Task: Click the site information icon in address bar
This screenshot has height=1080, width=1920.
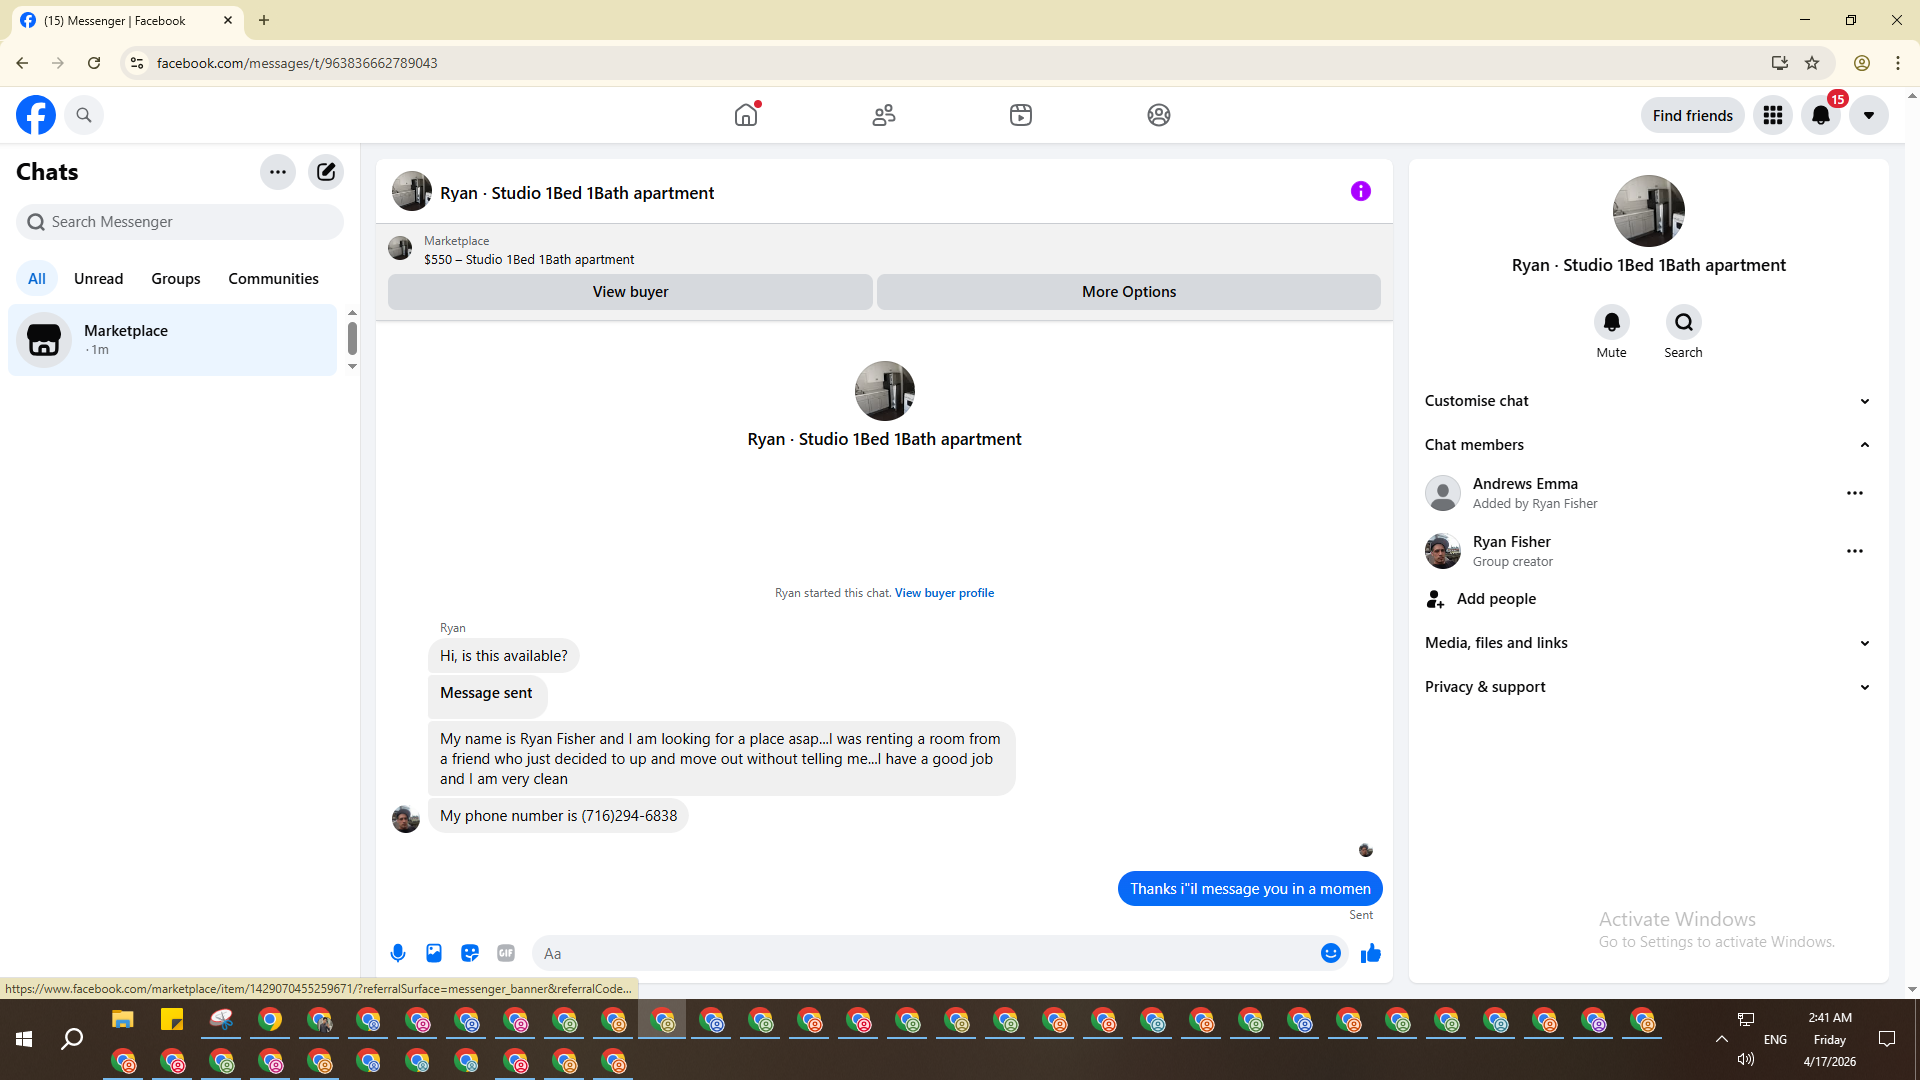Action: (x=137, y=63)
